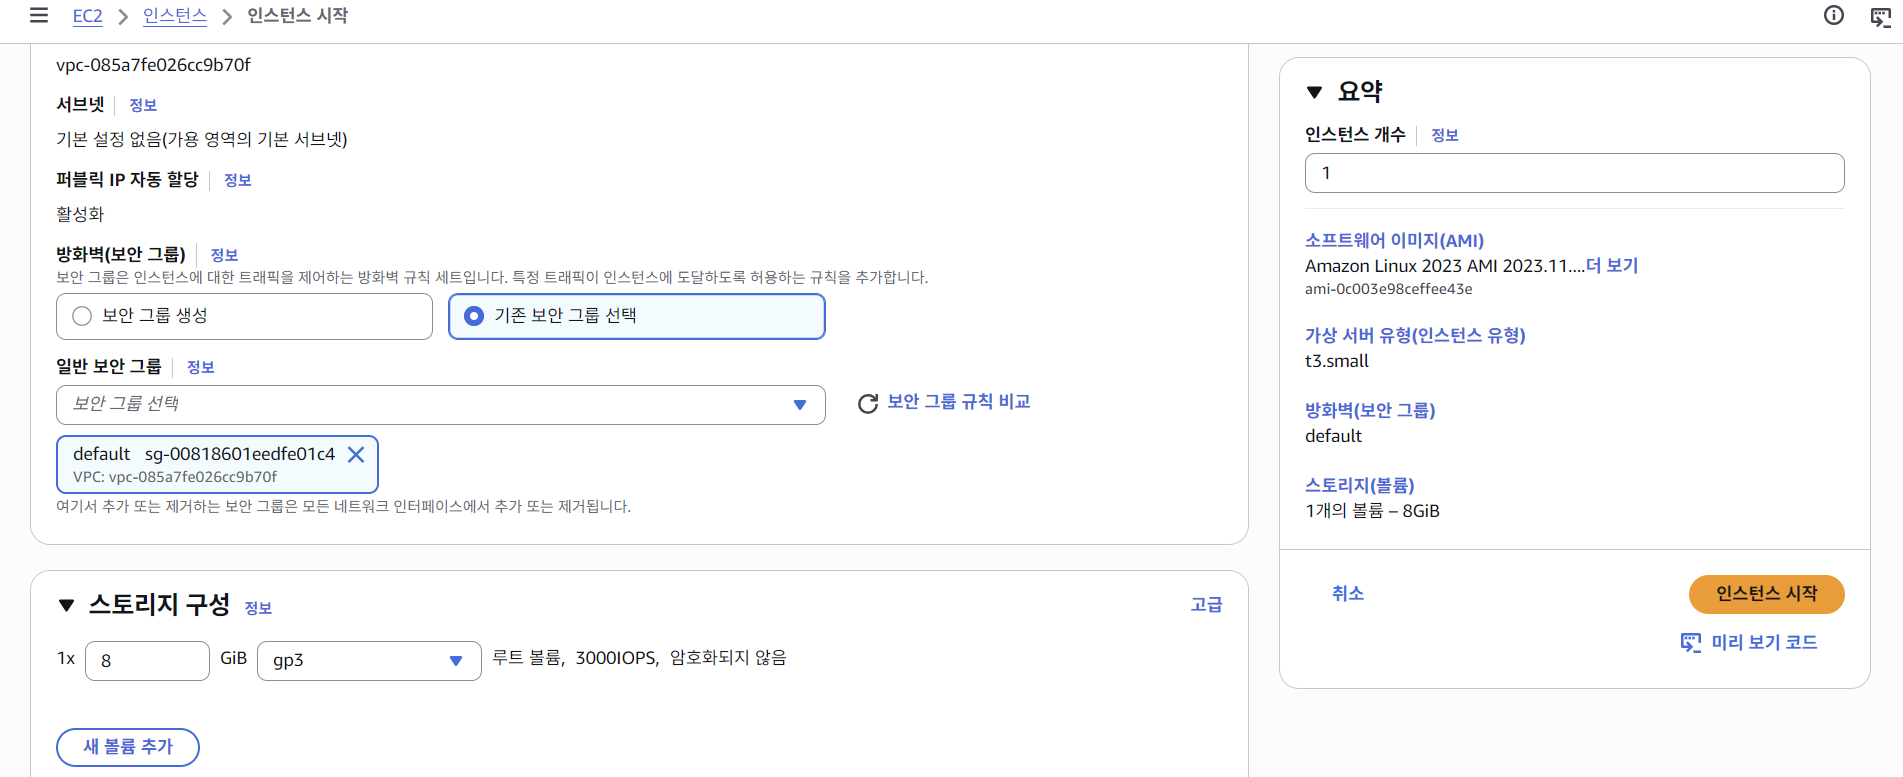1903x777 pixels.
Task: Click the 인스턴스 시작 button
Action: (x=1766, y=594)
